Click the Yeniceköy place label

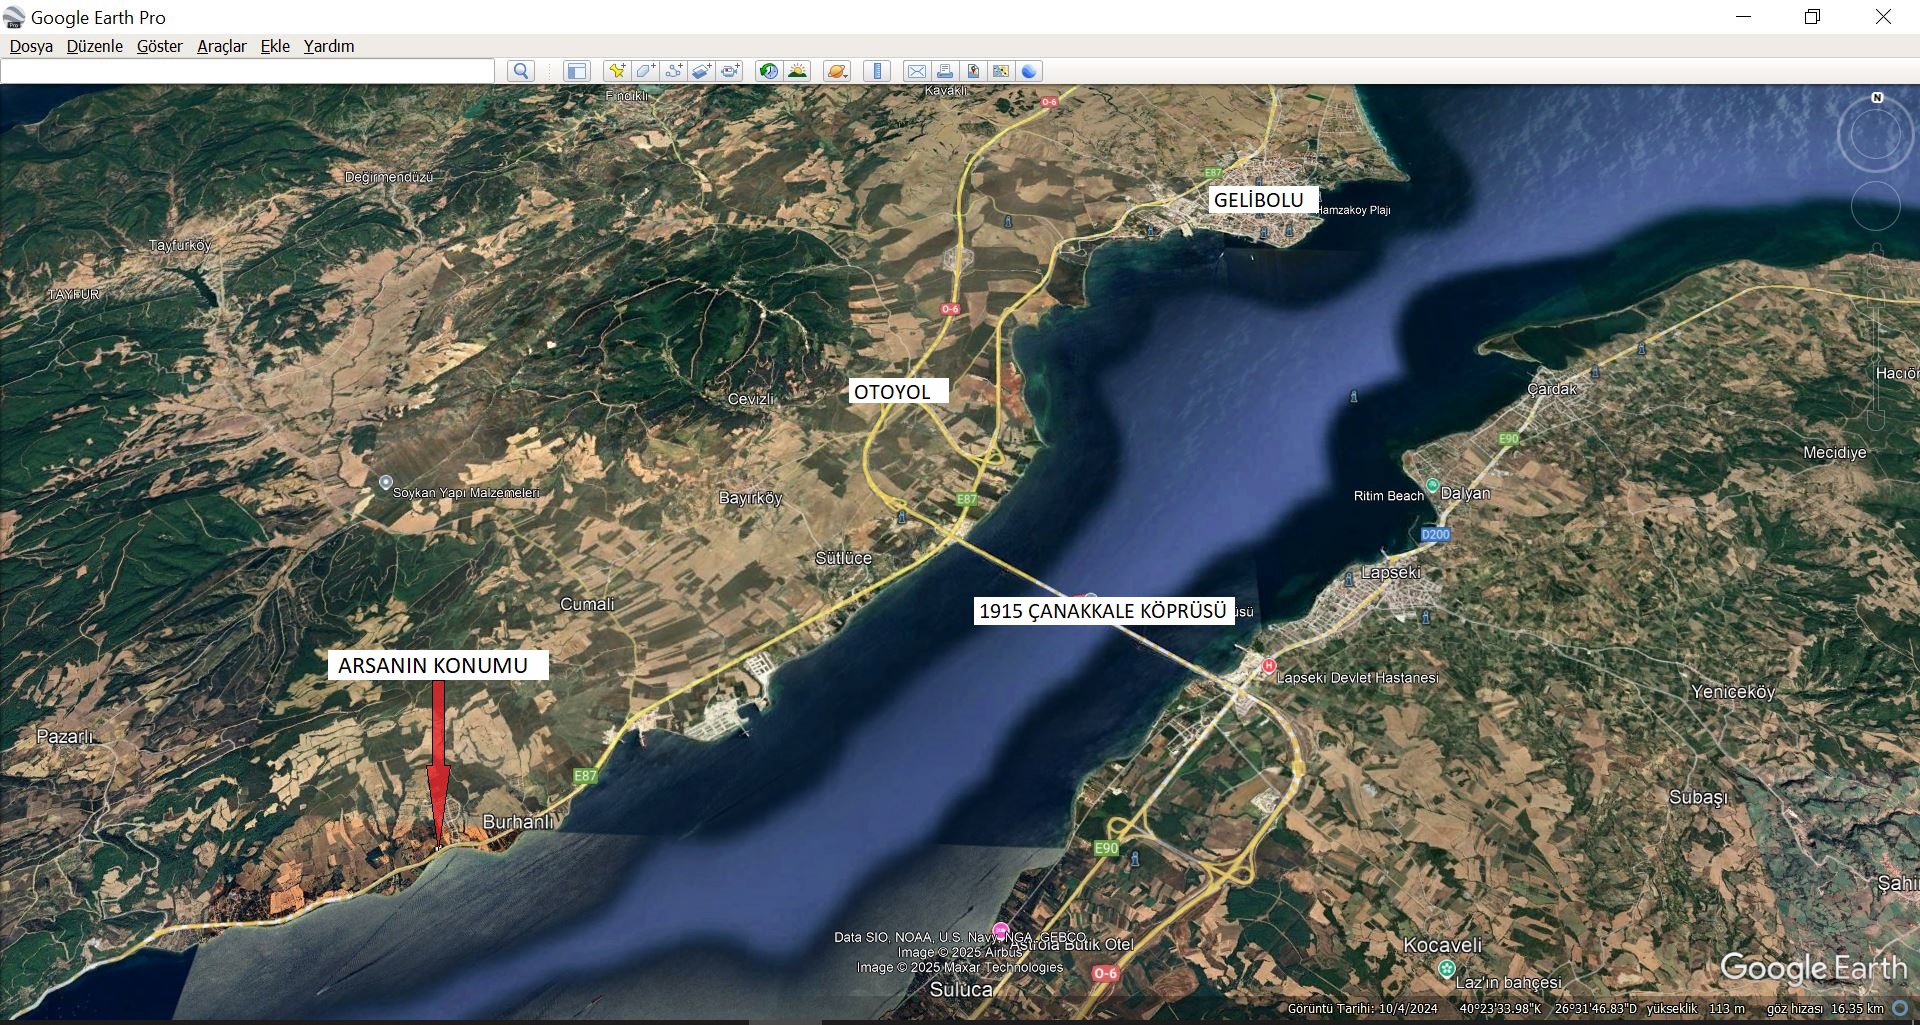coord(1733,692)
